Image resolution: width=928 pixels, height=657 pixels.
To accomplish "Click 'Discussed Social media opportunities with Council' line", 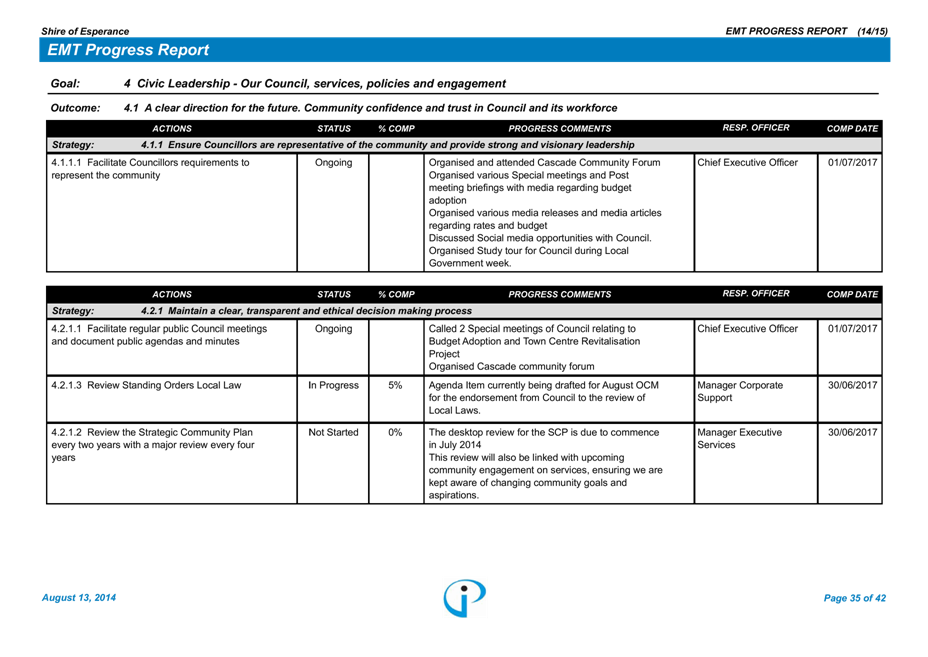I will coord(540,238).
